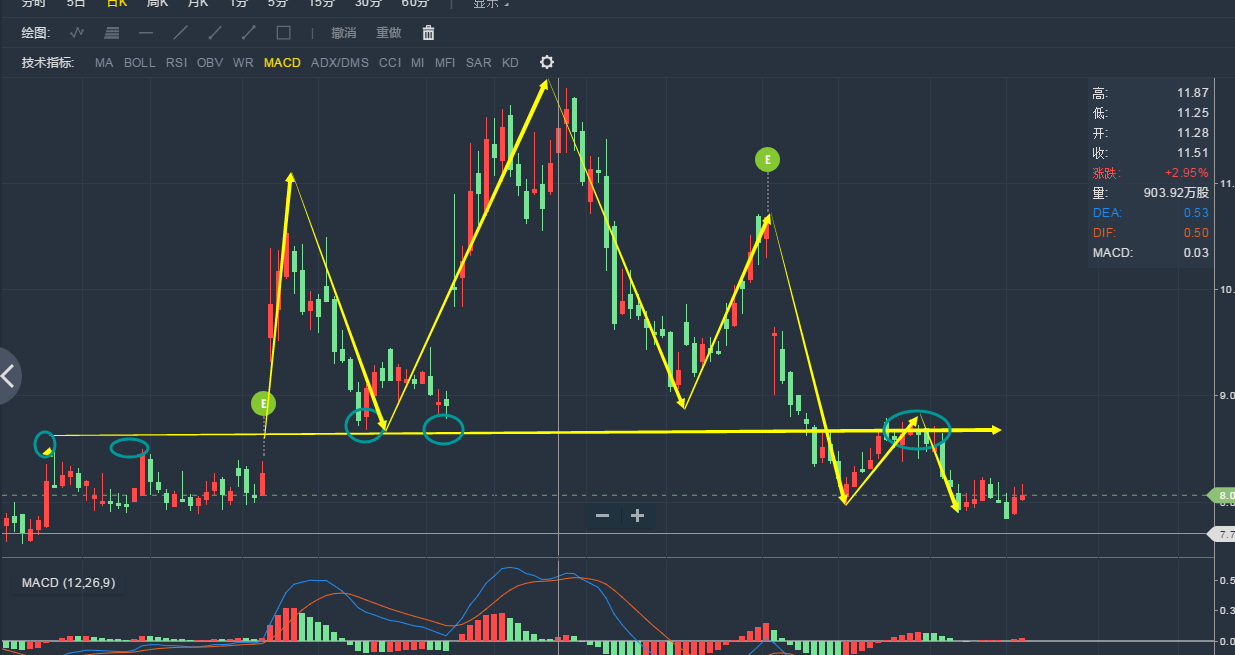Switch to the 15分 interval tab
This screenshot has height=655, width=1235.
tap(321, 3)
